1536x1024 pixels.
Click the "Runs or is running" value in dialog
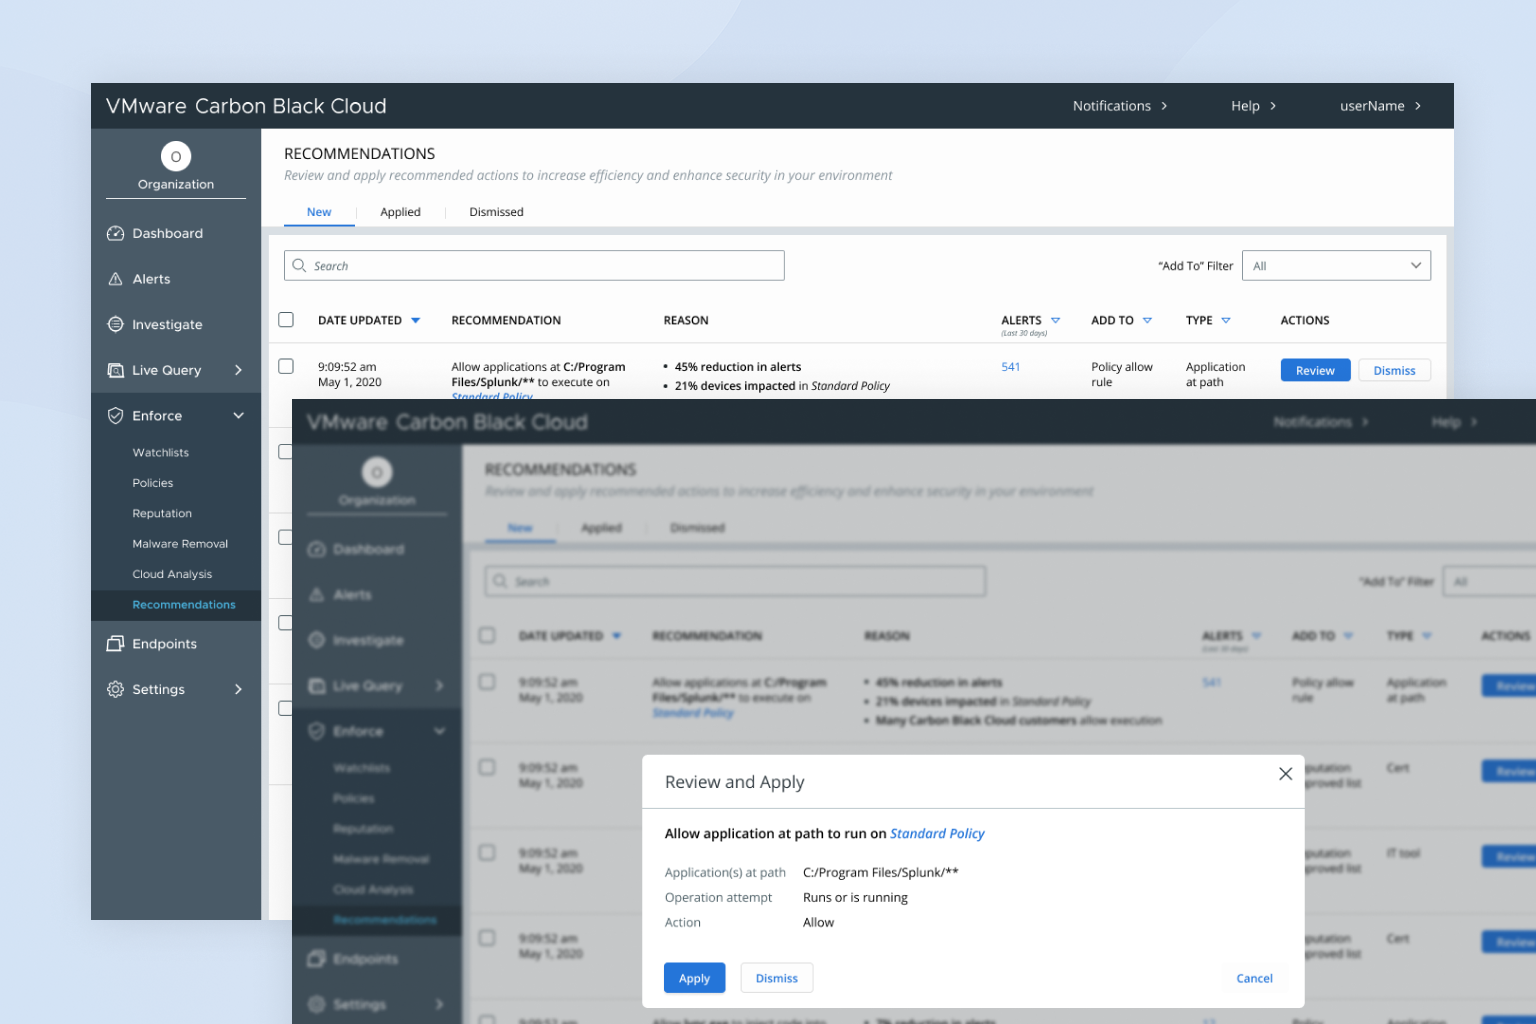click(x=855, y=897)
